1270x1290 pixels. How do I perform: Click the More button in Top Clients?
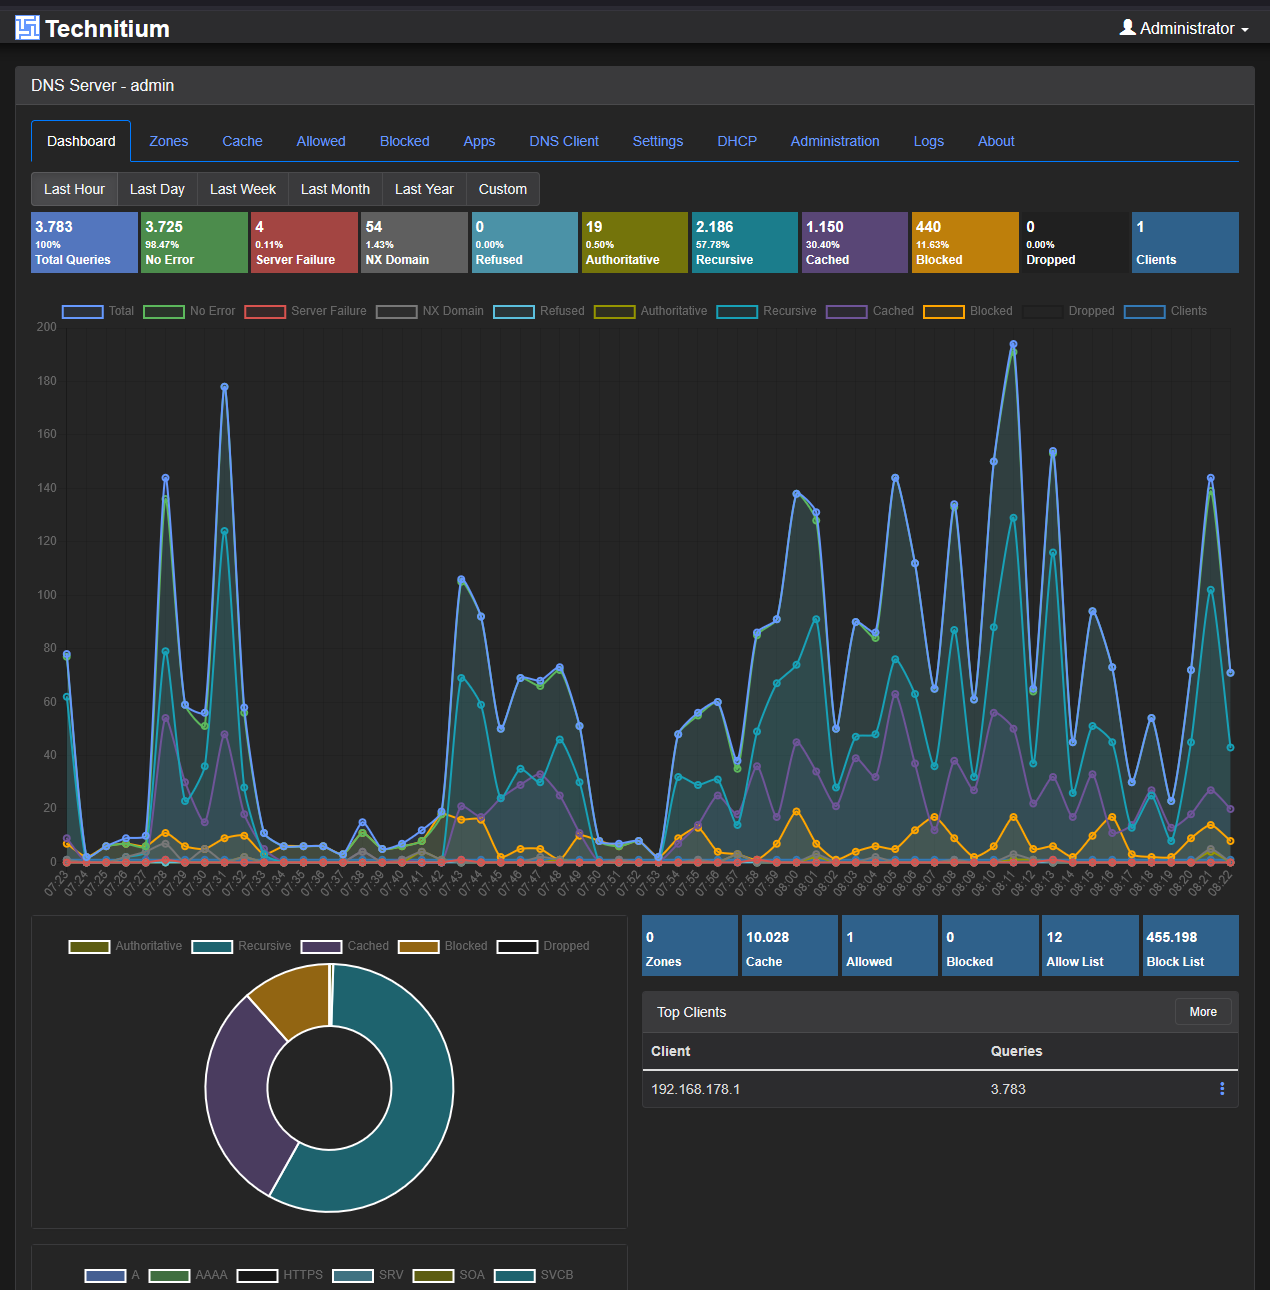[1203, 1012]
